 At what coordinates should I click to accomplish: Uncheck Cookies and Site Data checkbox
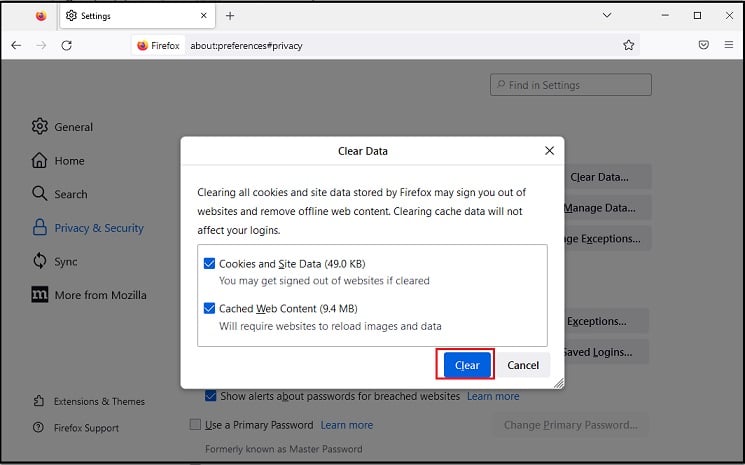click(x=209, y=263)
